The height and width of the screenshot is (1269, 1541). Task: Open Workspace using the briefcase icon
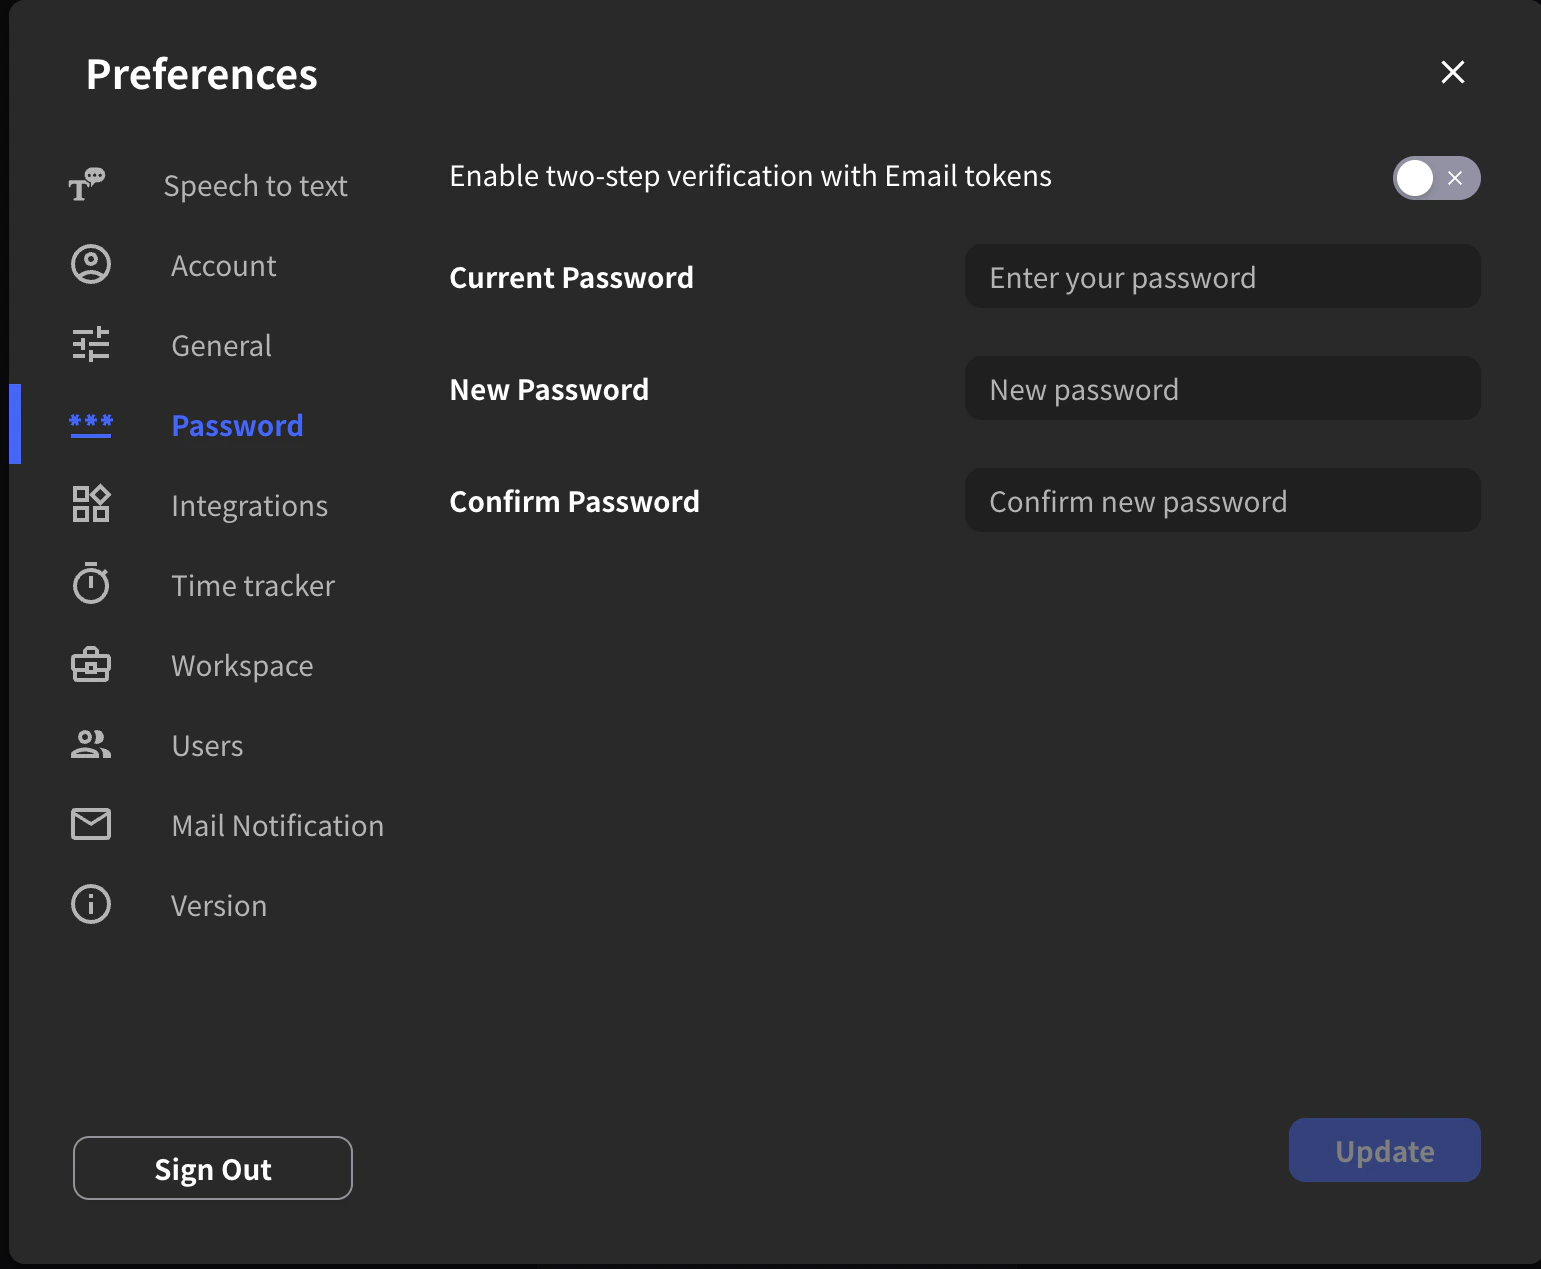(x=90, y=664)
